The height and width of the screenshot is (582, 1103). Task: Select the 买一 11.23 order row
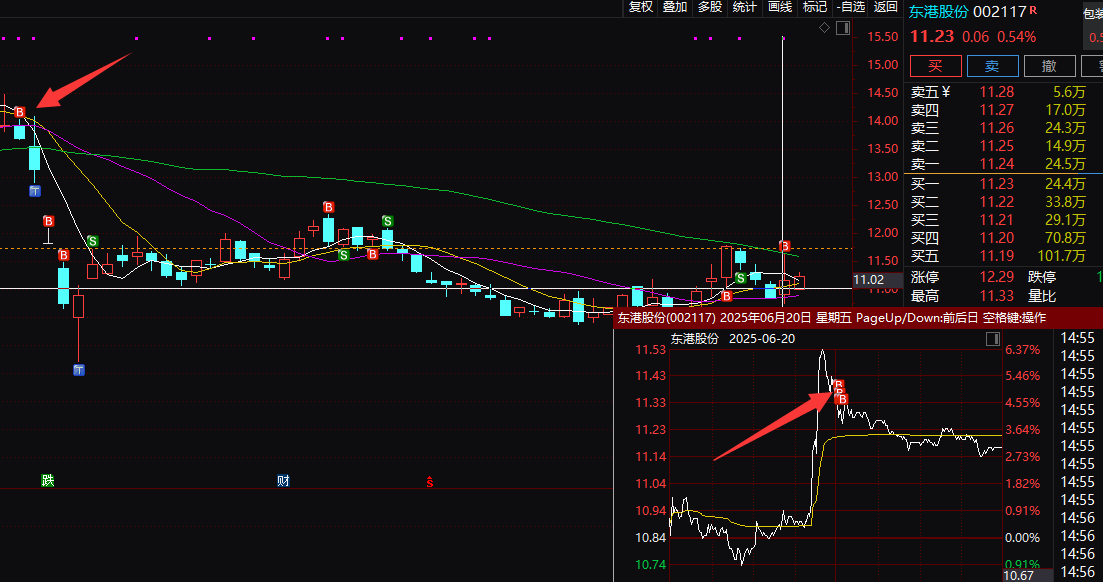pos(998,184)
